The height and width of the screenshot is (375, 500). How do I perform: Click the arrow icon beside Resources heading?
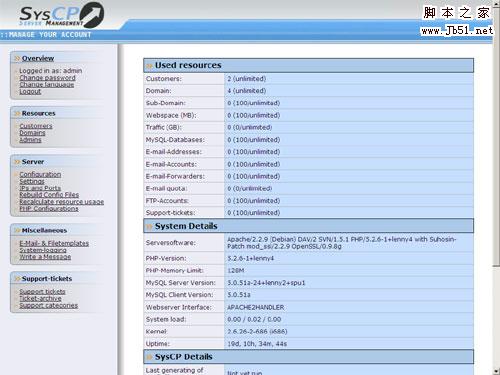pos(17,113)
